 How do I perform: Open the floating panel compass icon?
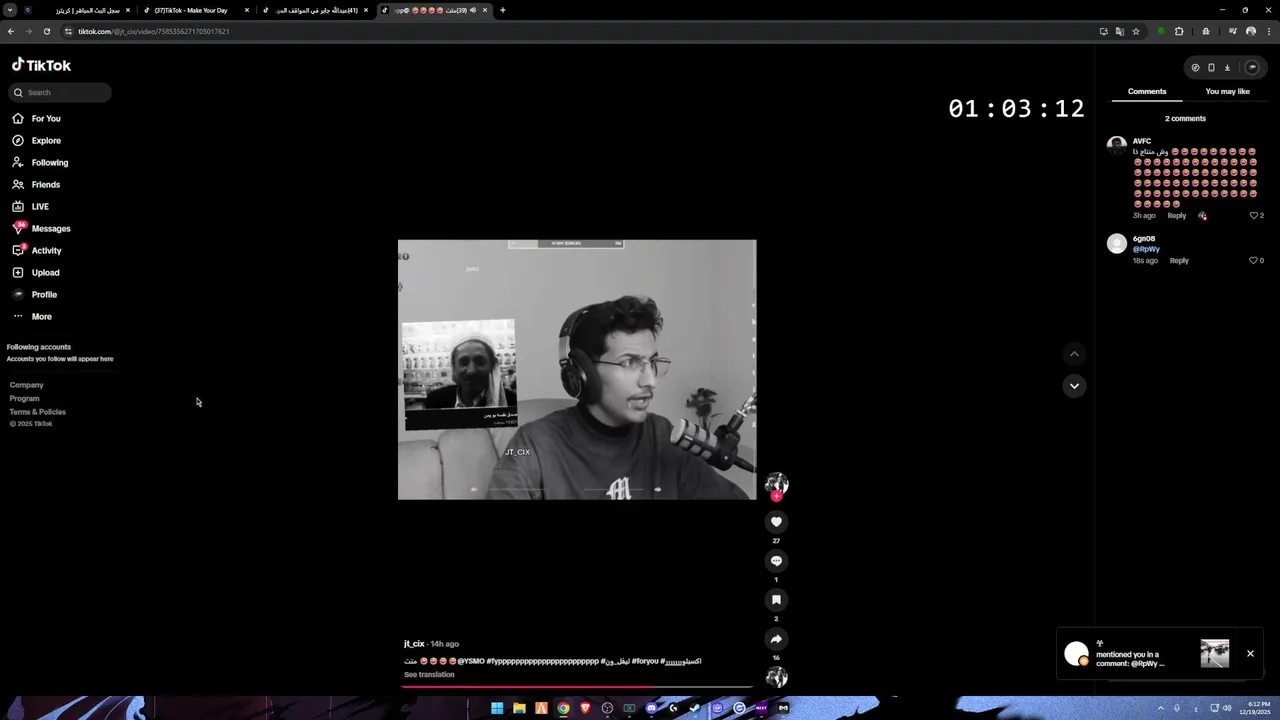1195,68
